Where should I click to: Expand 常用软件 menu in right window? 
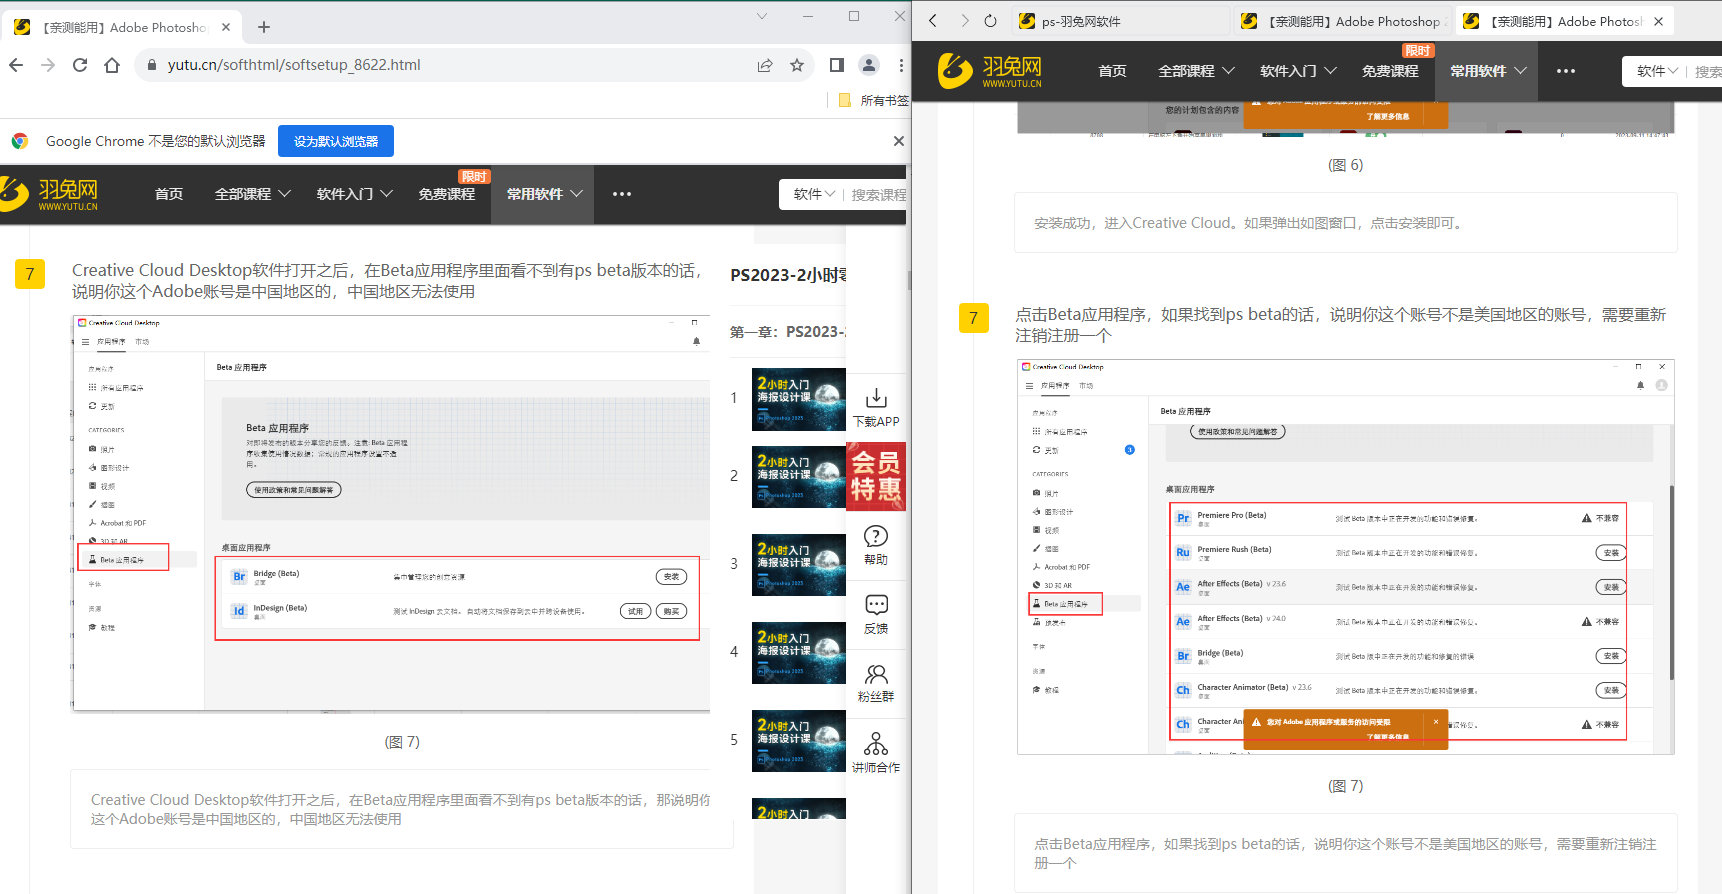(1488, 71)
